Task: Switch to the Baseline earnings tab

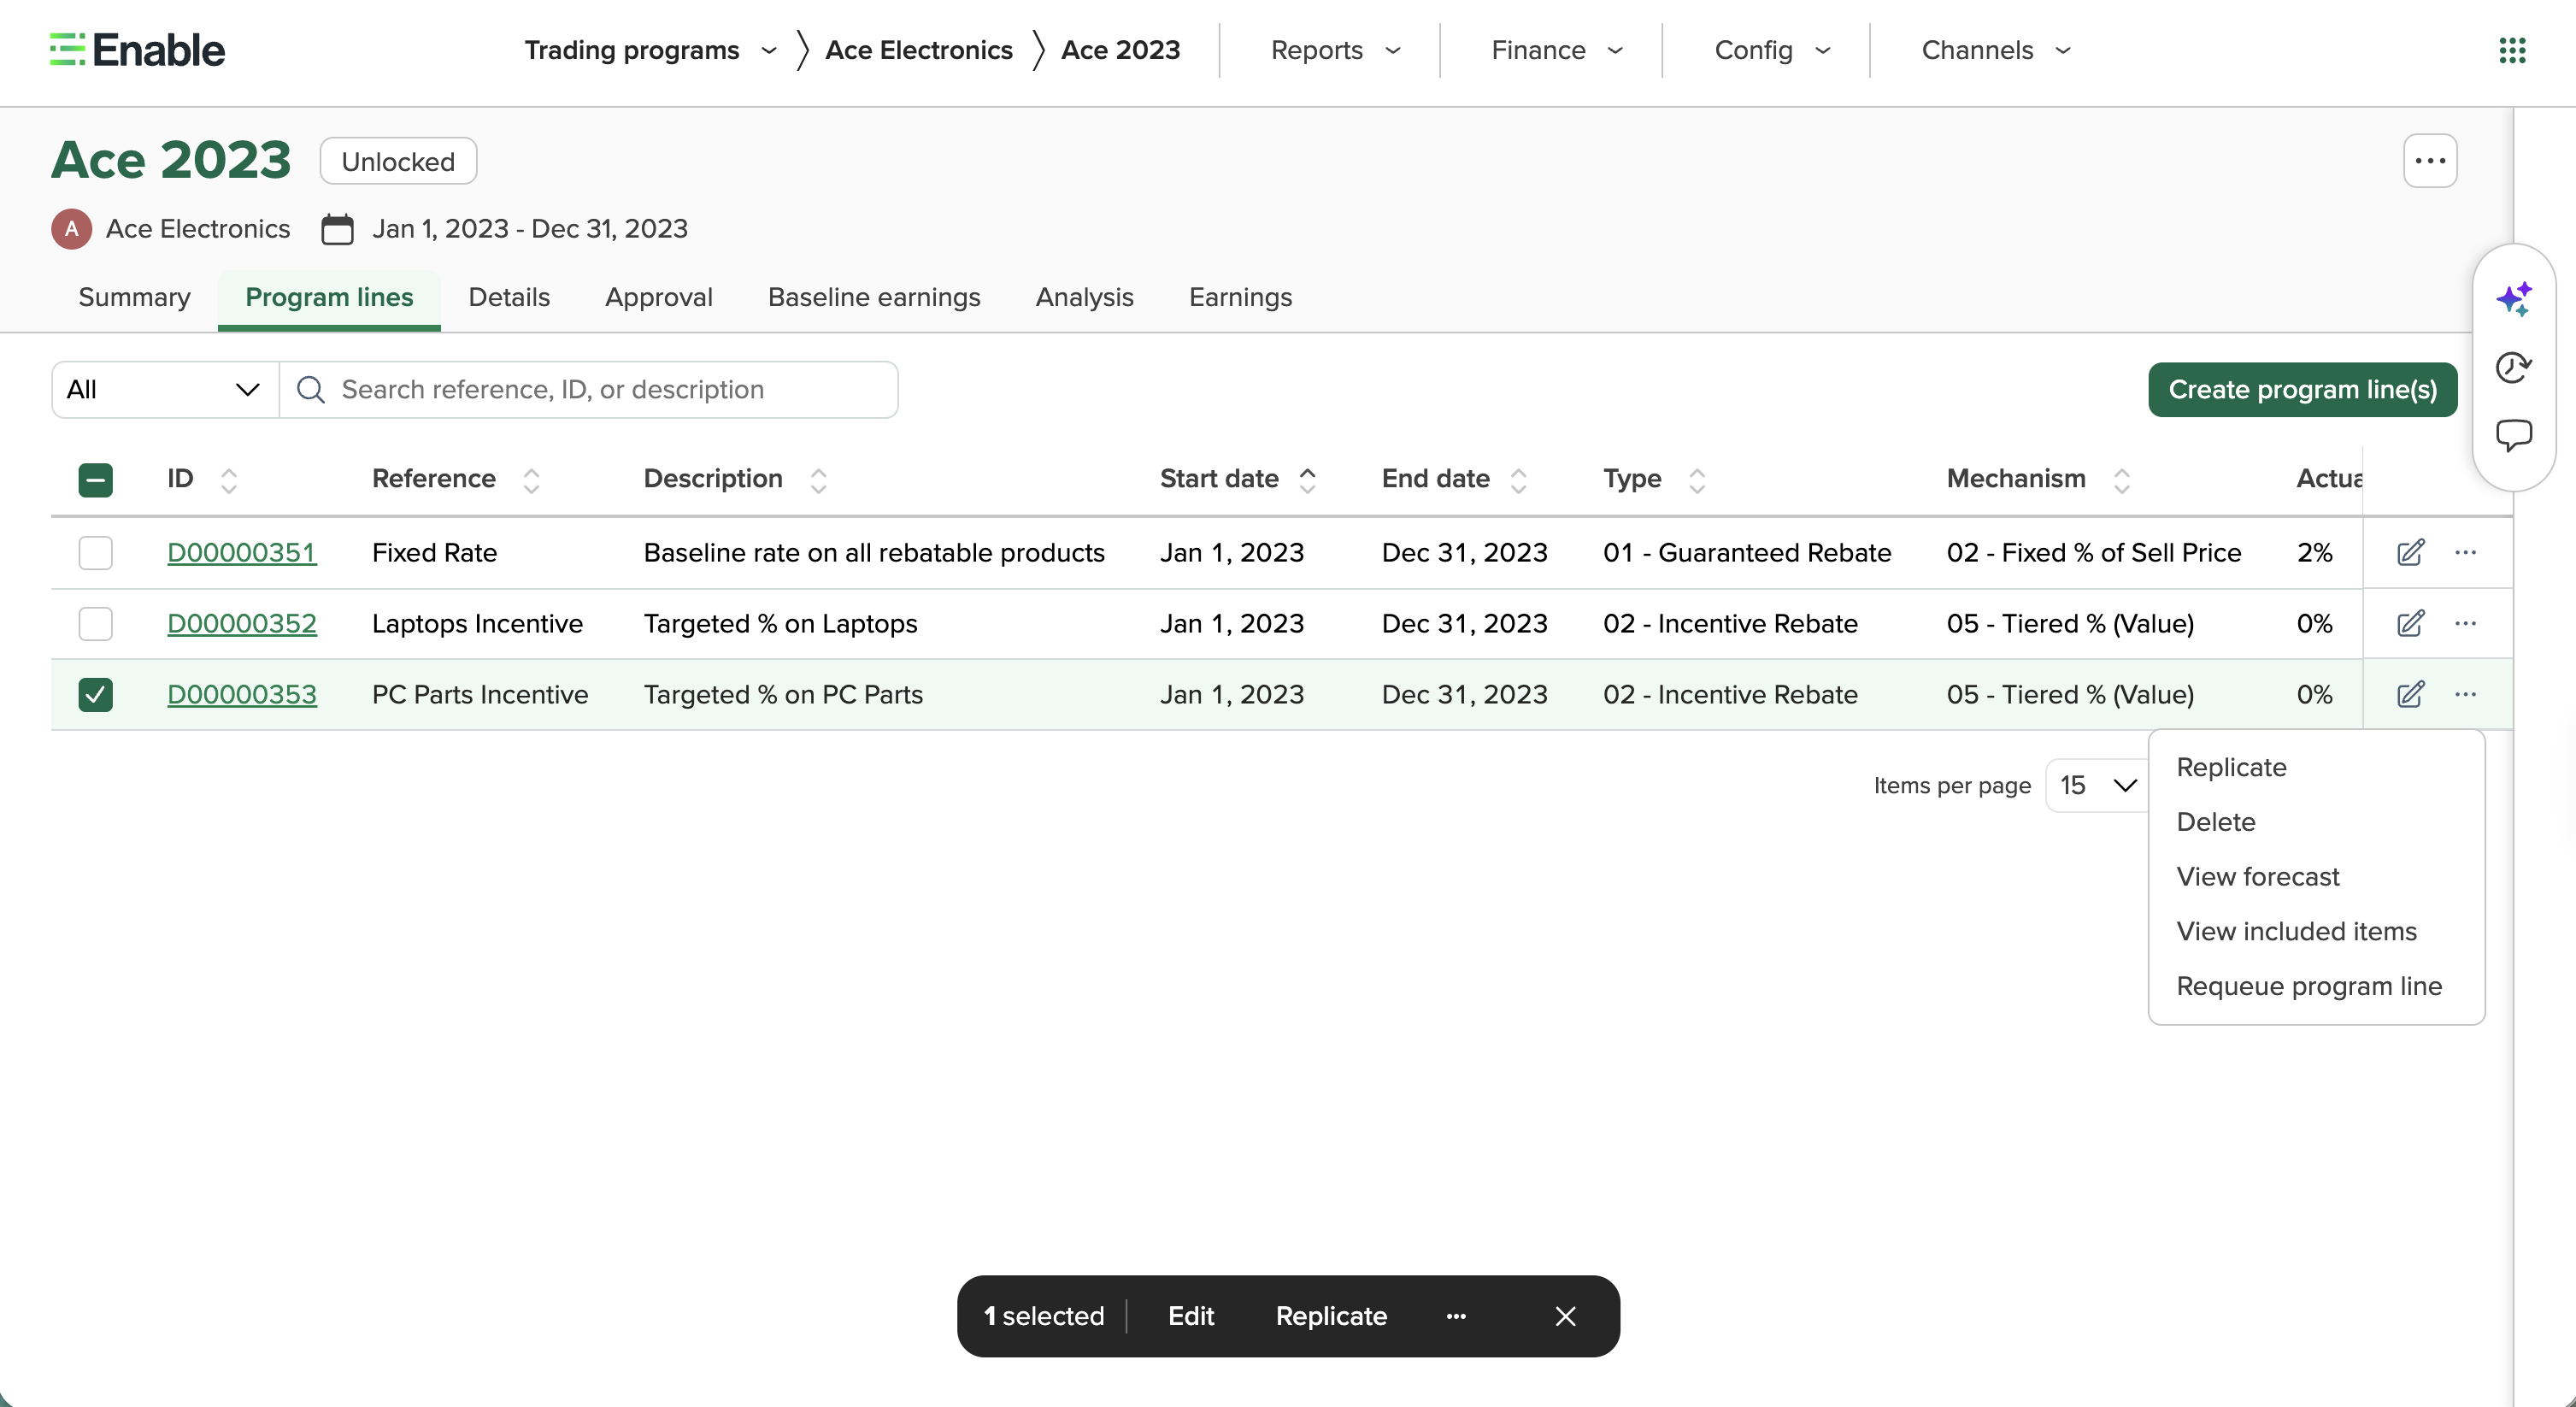Action: coord(874,297)
